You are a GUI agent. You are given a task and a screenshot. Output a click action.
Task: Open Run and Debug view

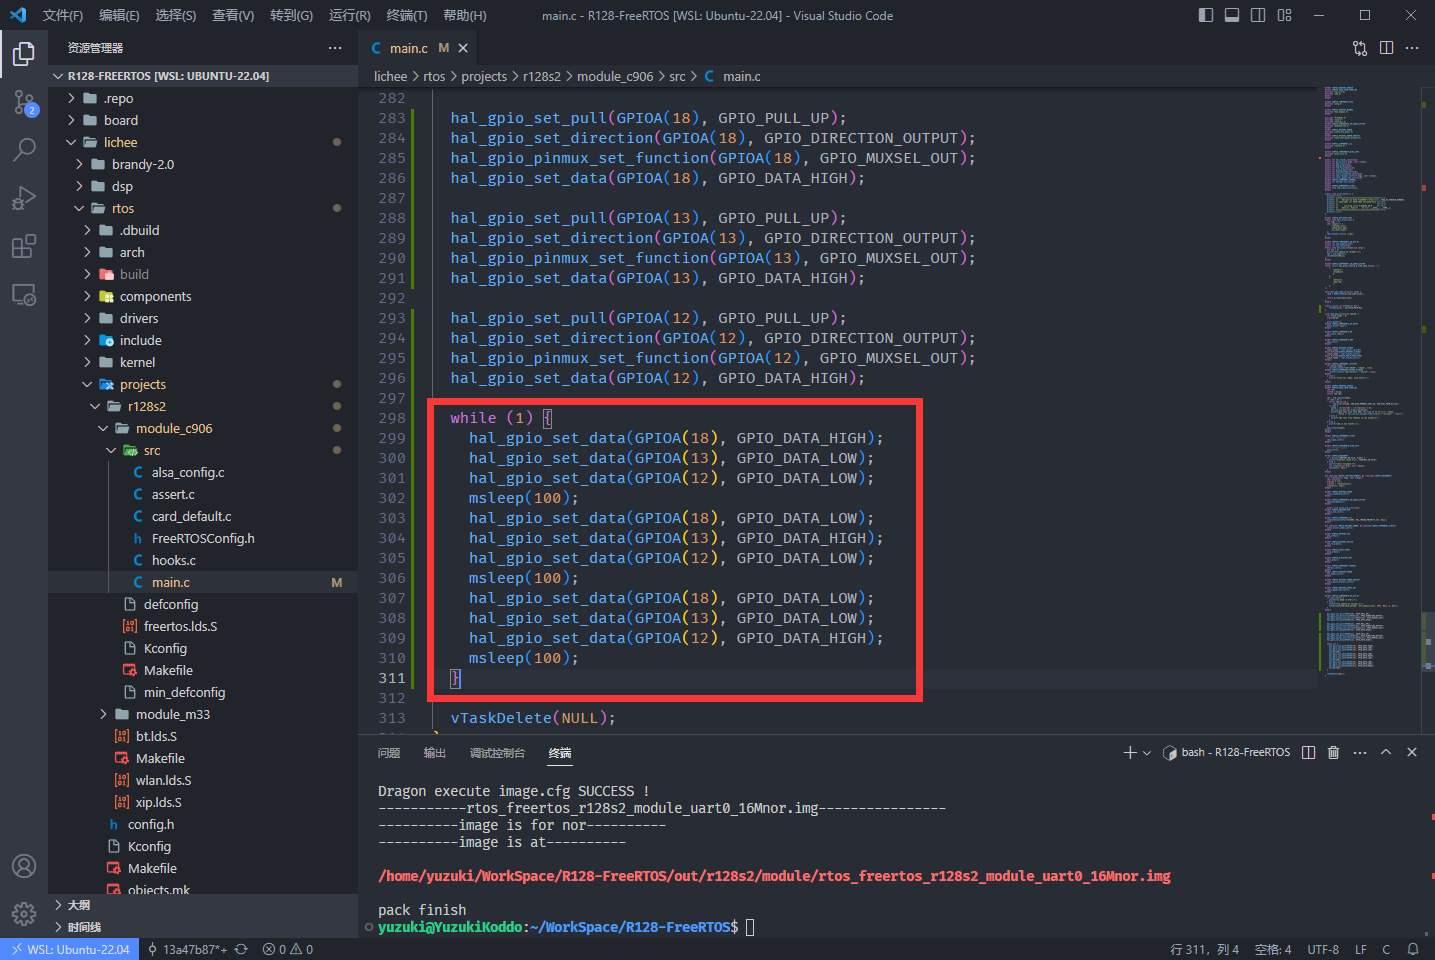pyautogui.click(x=24, y=198)
